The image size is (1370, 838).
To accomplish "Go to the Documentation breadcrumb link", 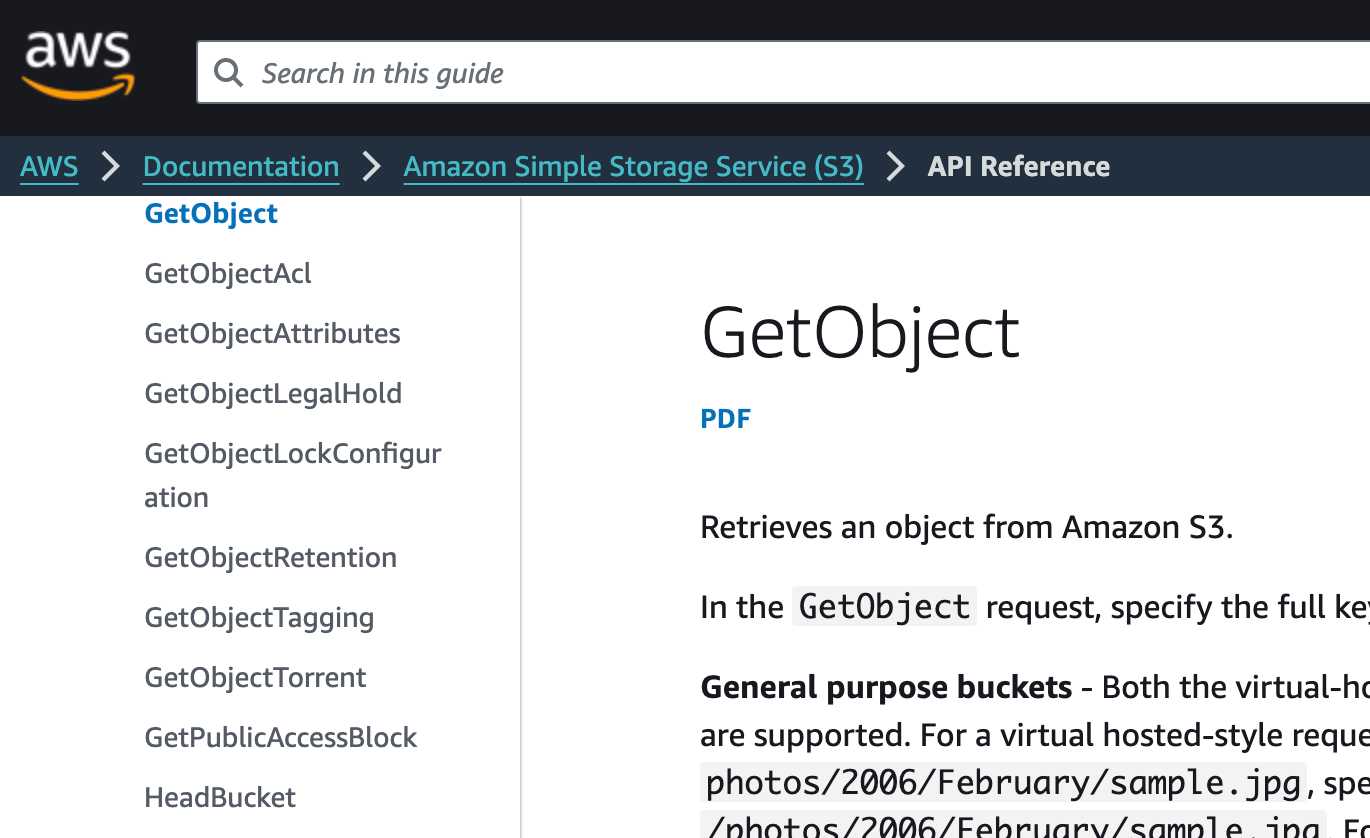I will tap(241, 166).
